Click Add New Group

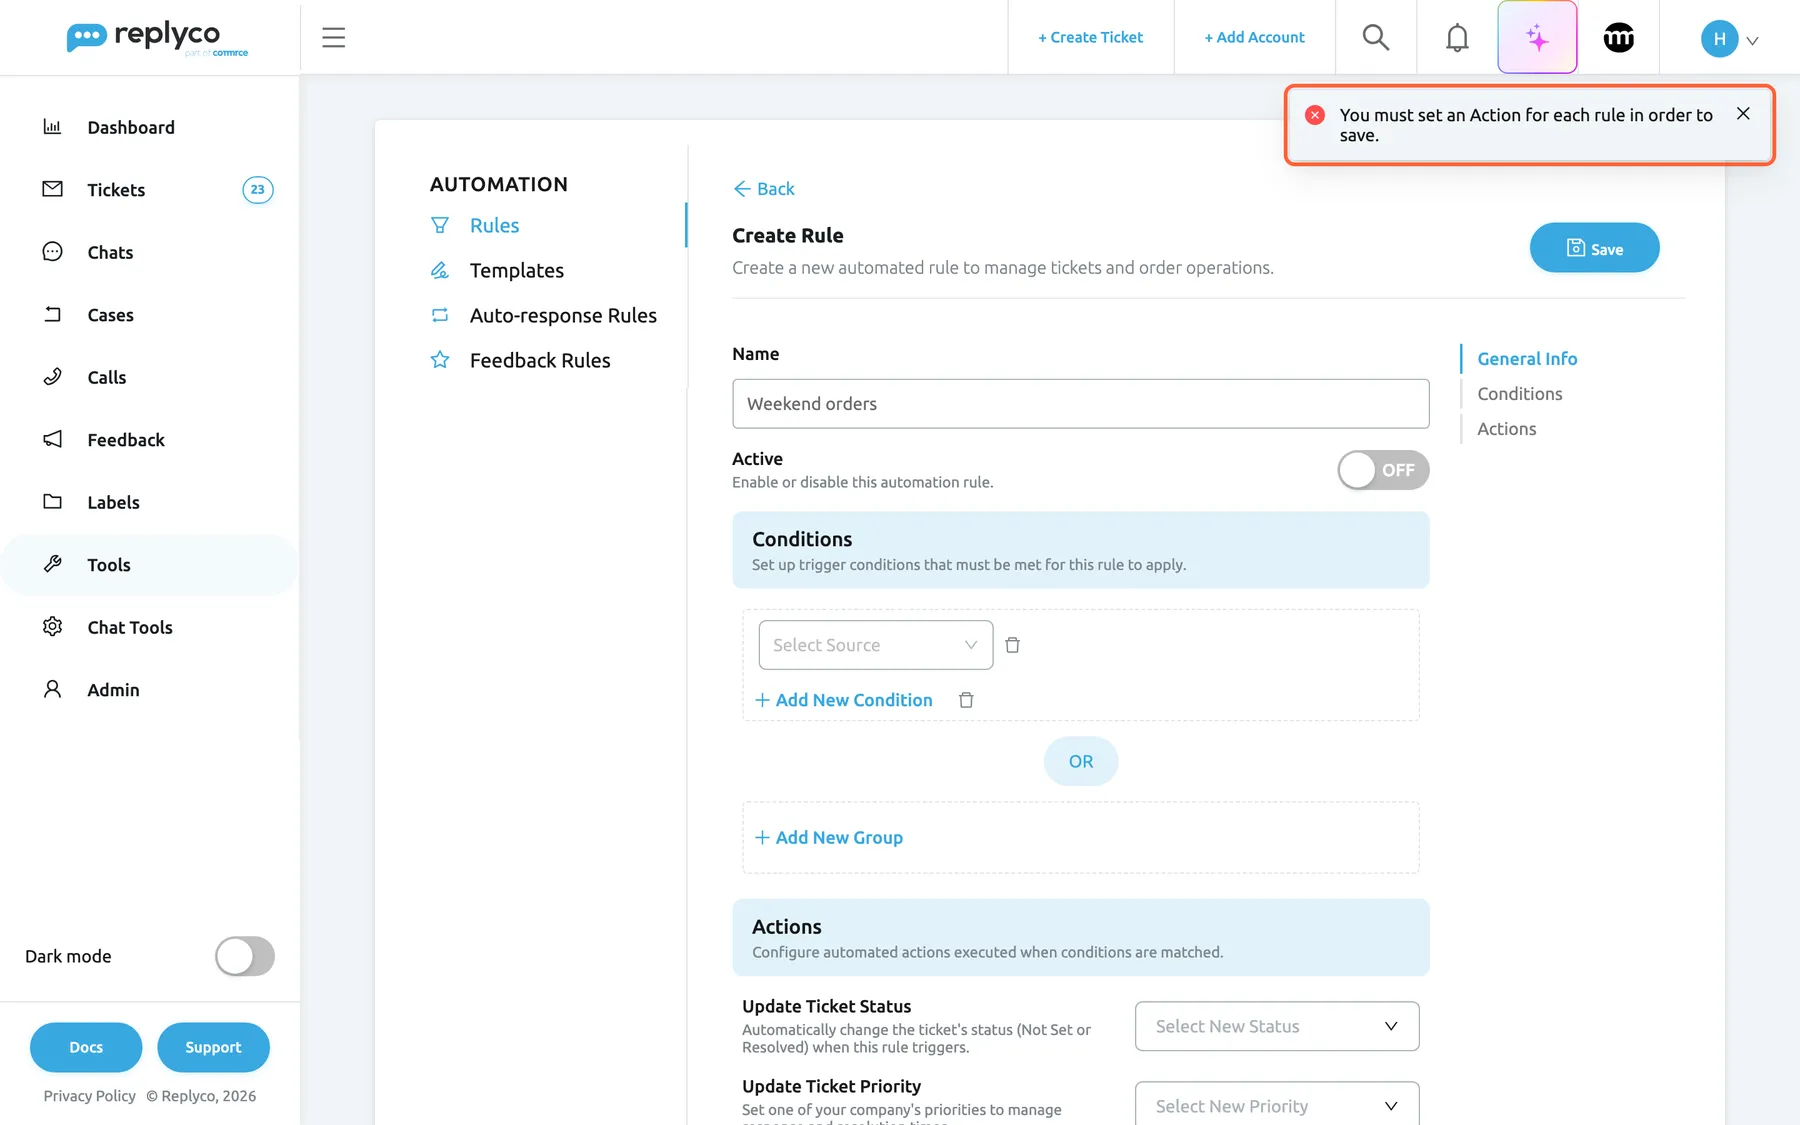click(828, 838)
